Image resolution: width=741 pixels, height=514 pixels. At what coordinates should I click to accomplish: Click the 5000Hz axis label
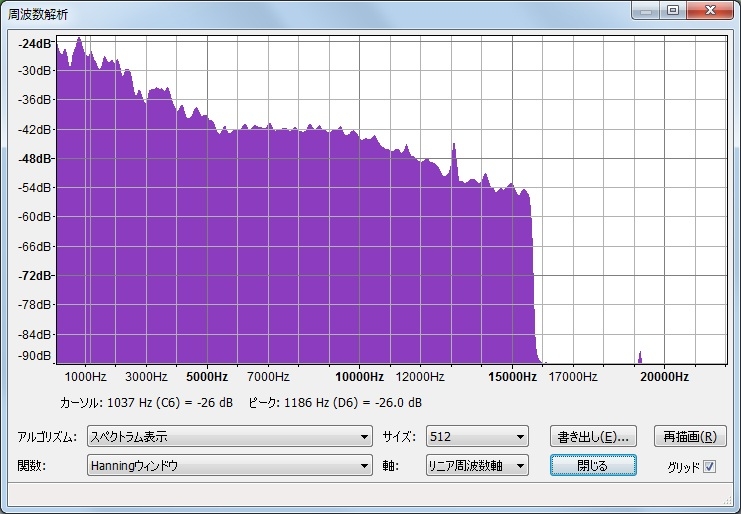point(207,377)
